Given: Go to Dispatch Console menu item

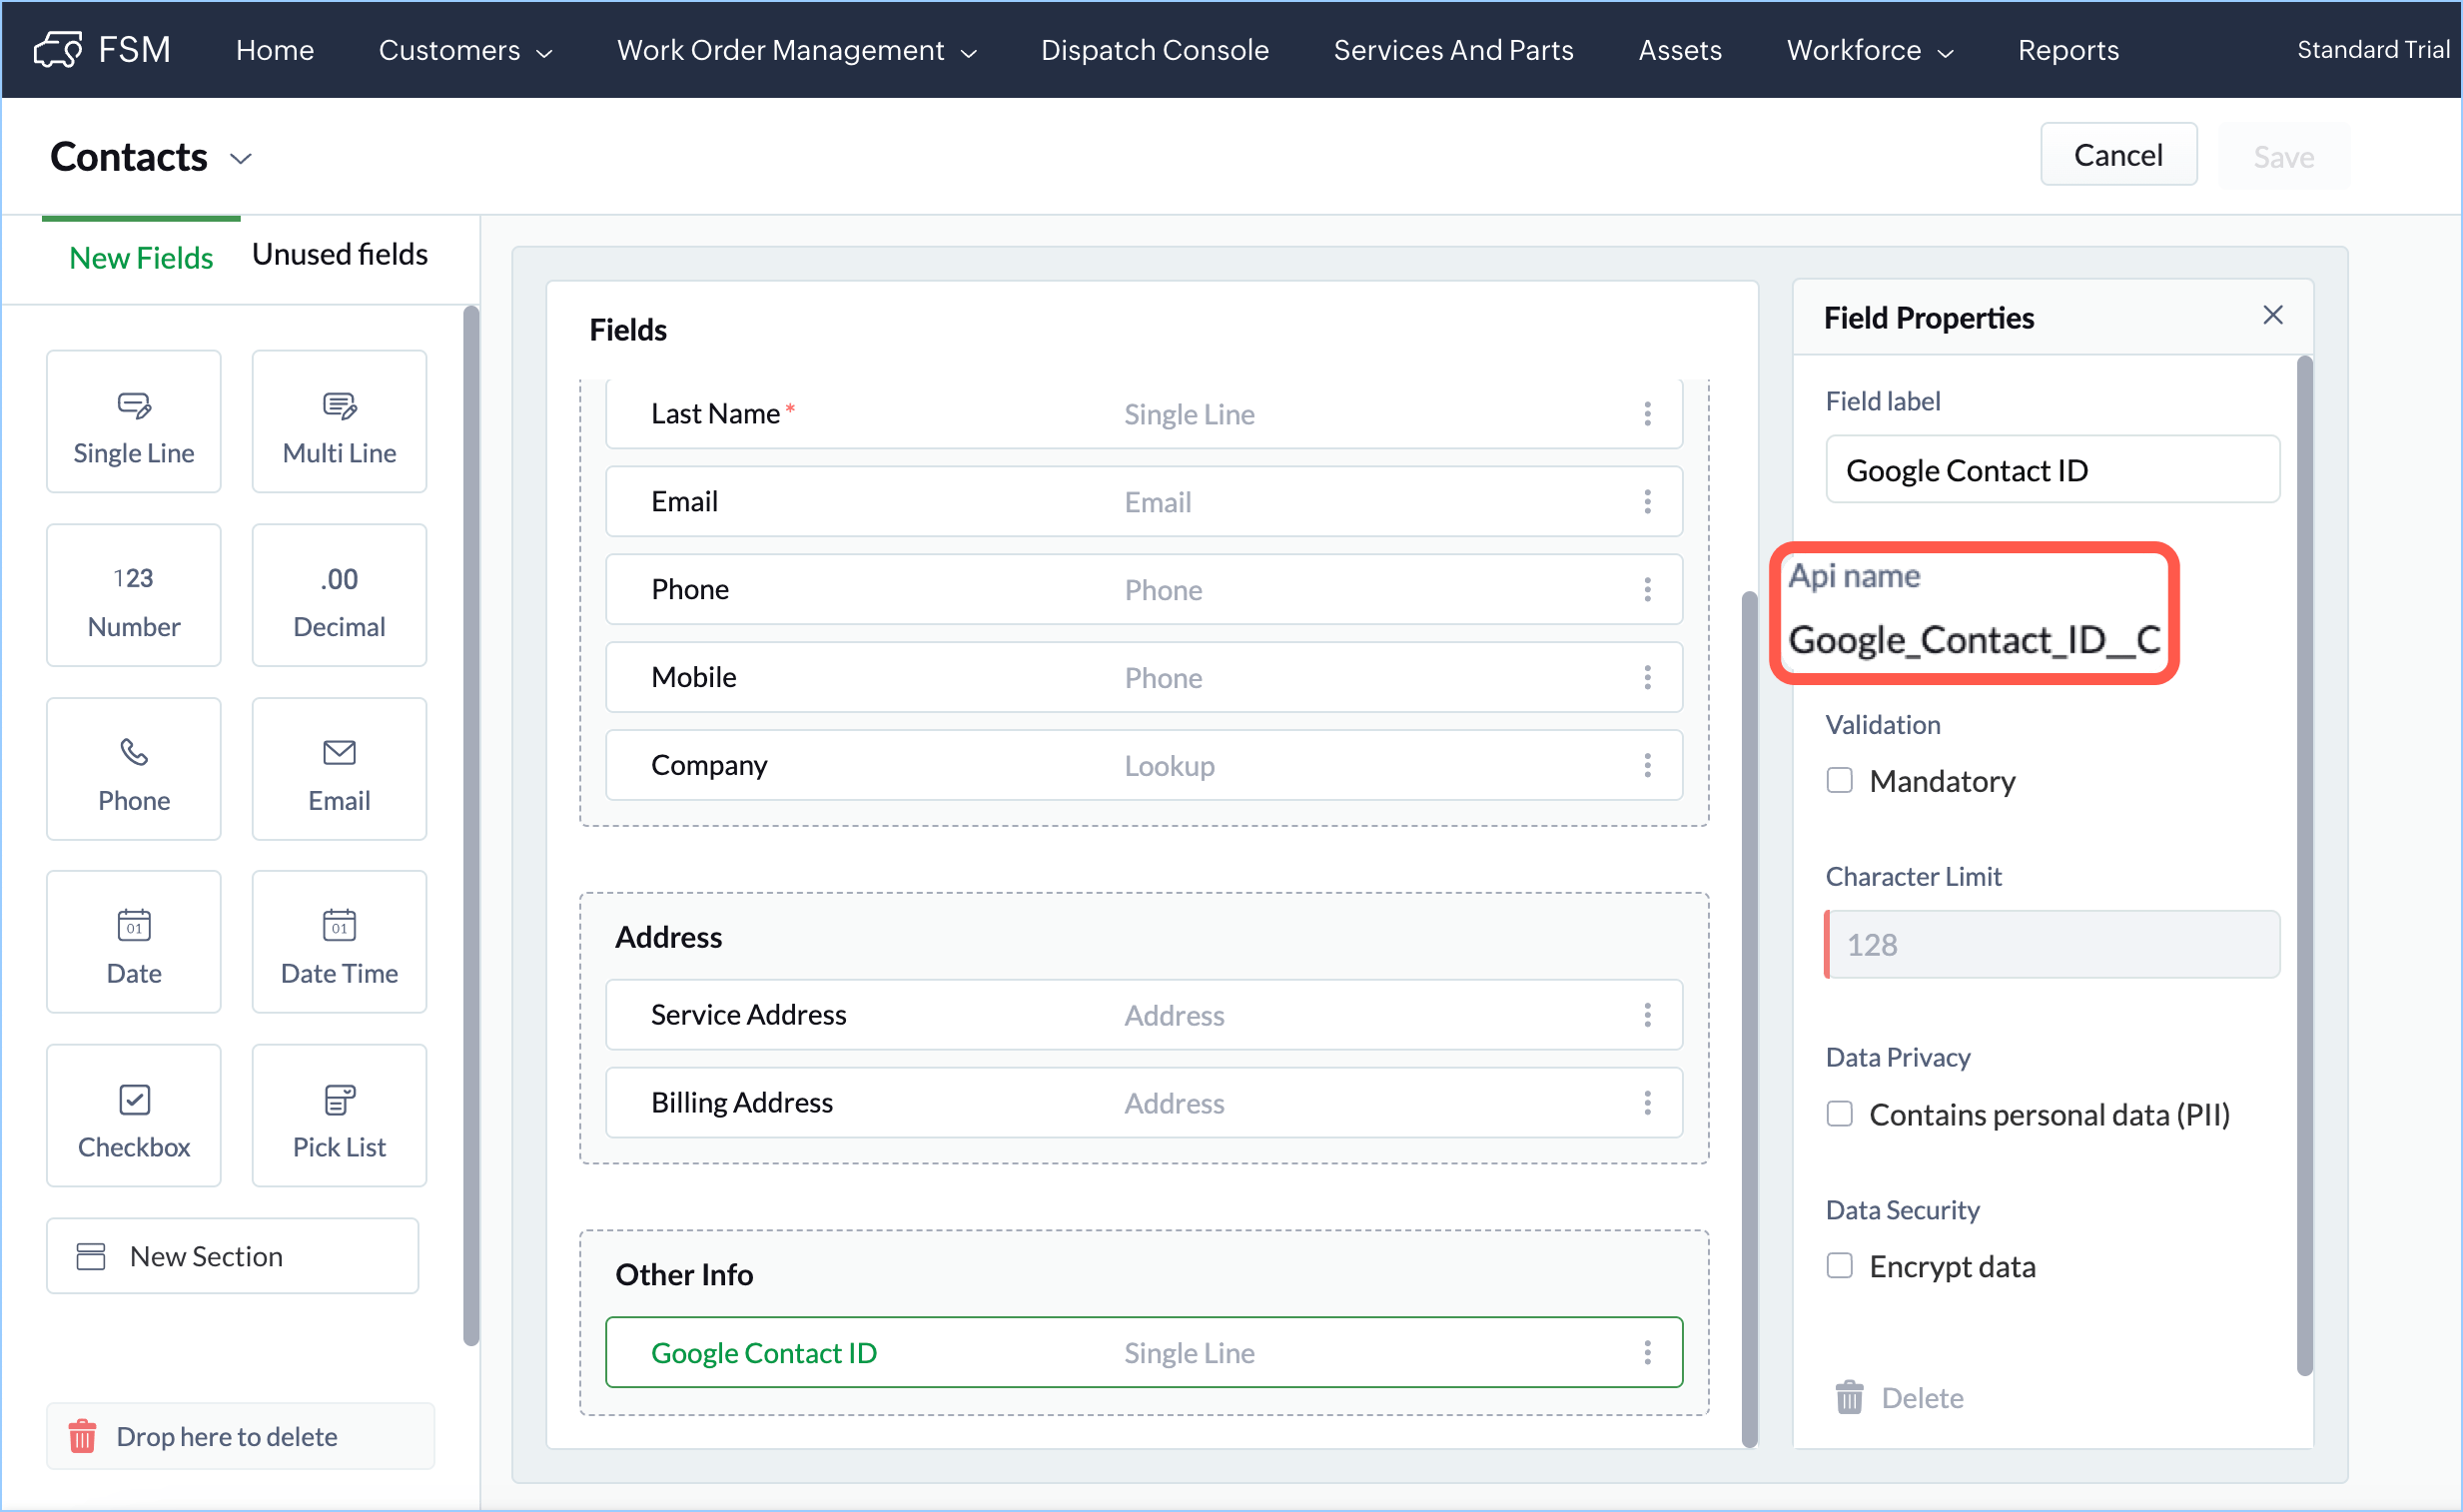Looking at the screenshot, I should click(1154, 50).
